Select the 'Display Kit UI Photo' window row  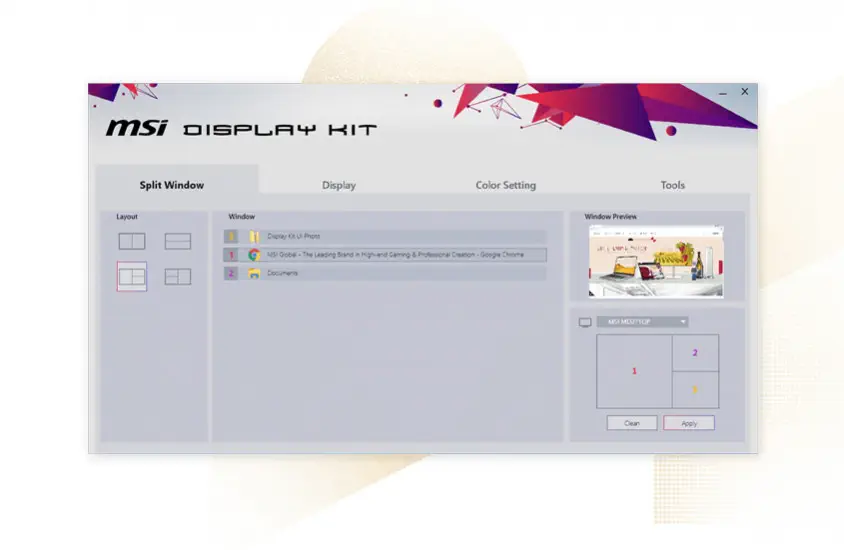tap(385, 236)
